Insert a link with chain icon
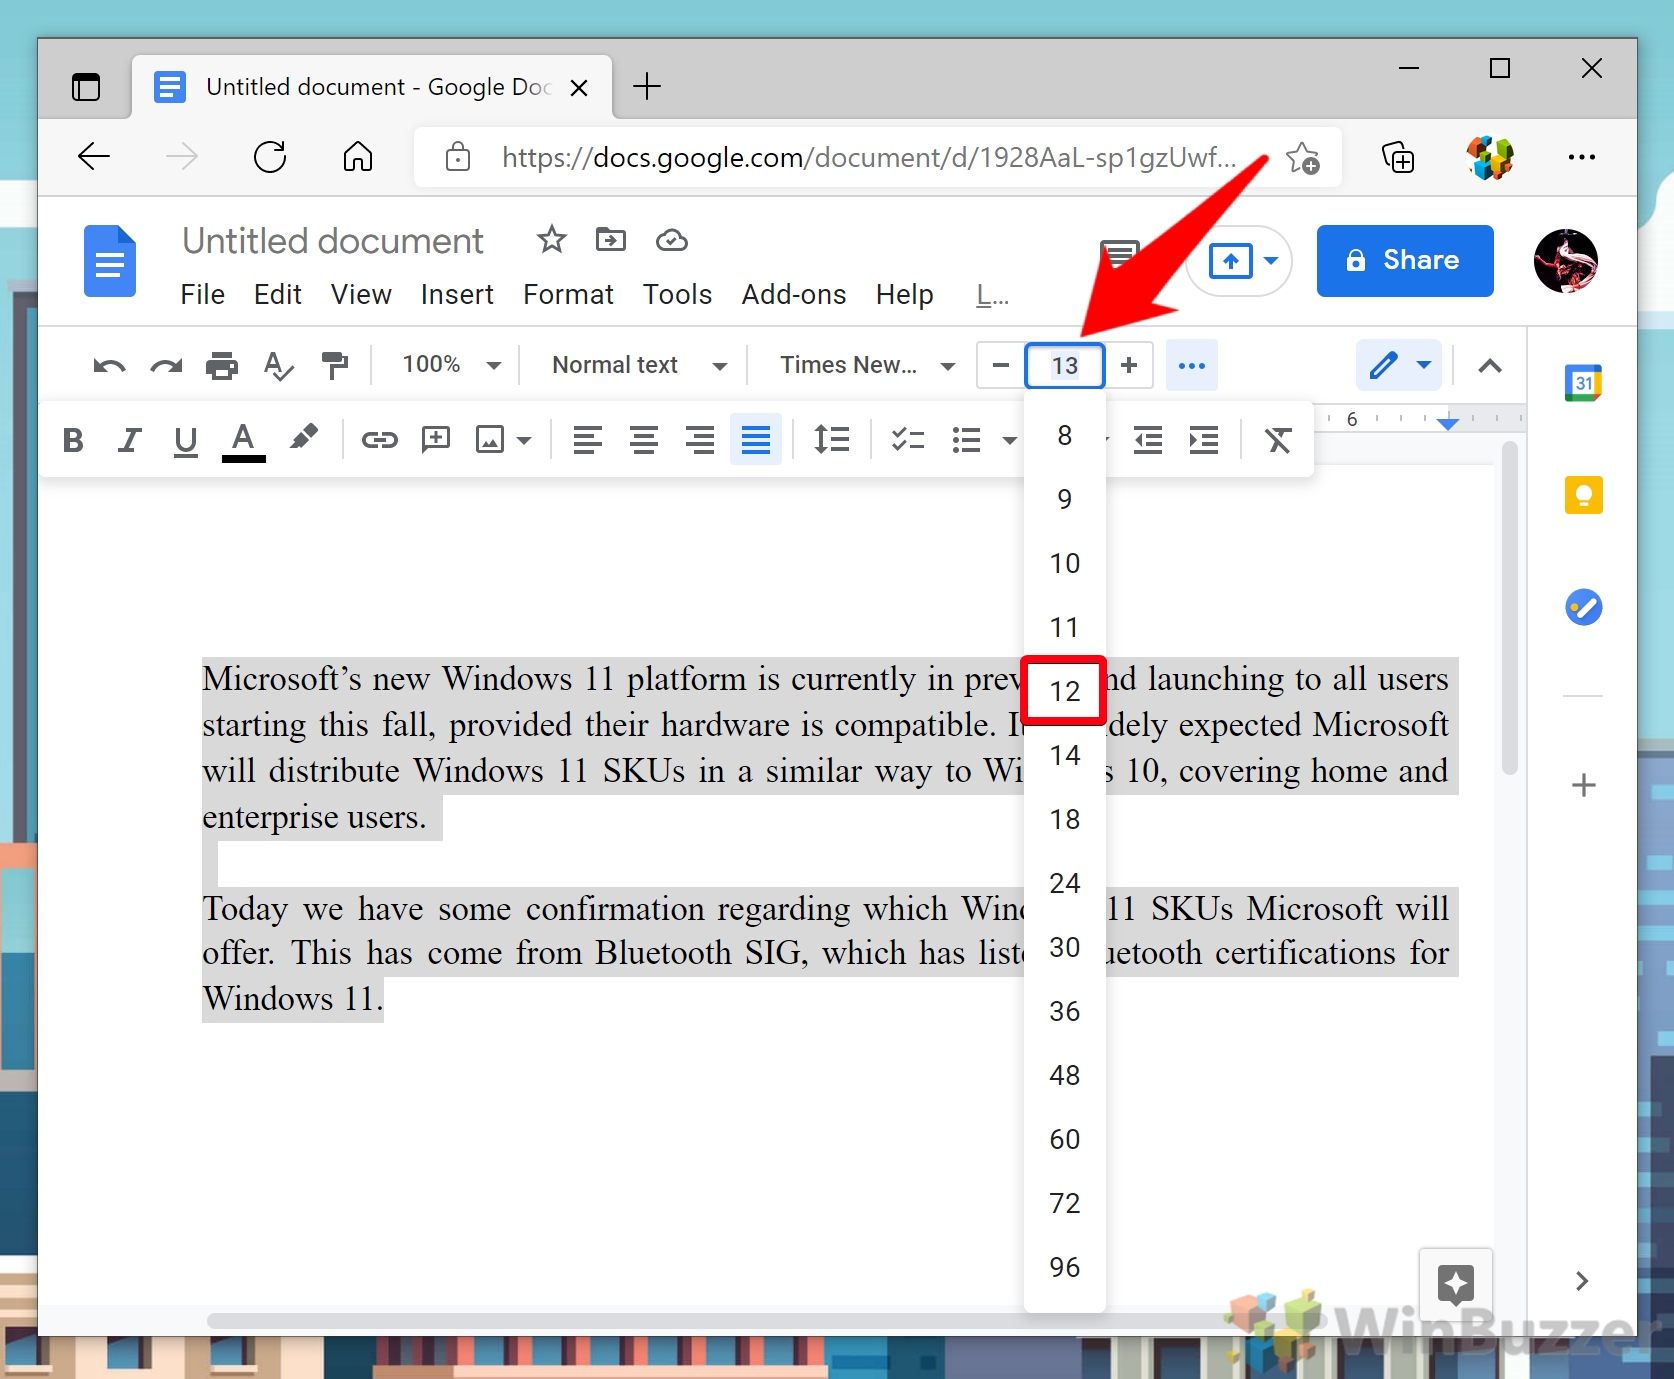The image size is (1674, 1379). (380, 440)
